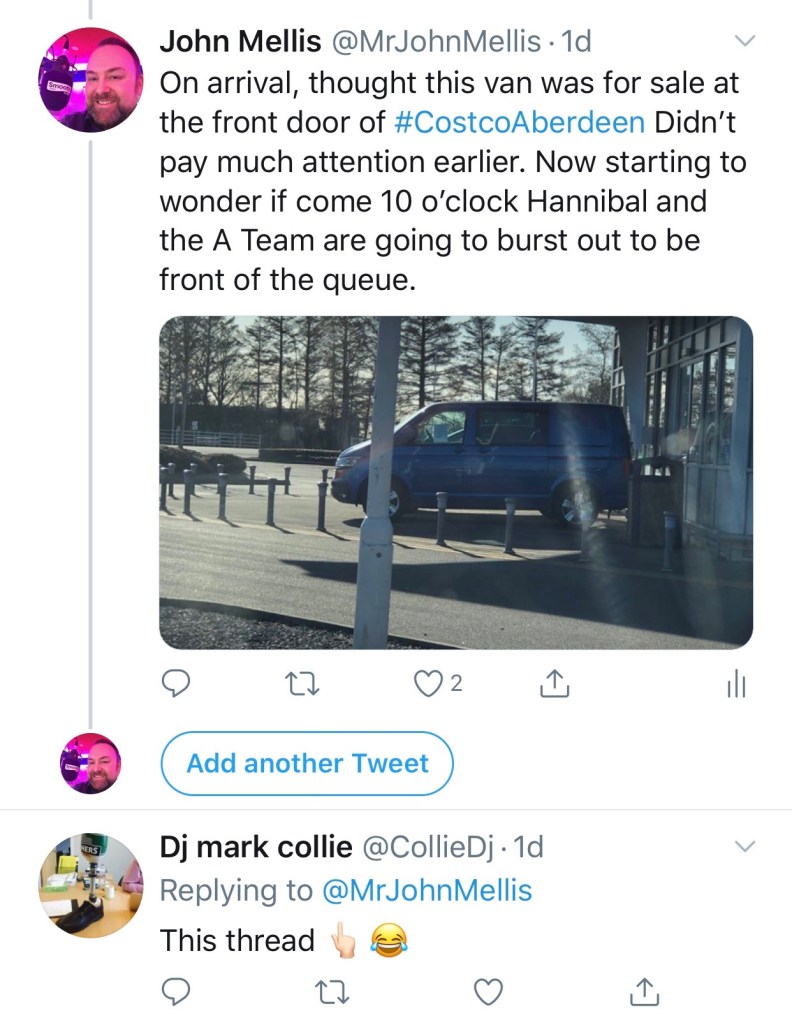Like John Mellis's tweet with 2 likes

[x=430, y=683]
